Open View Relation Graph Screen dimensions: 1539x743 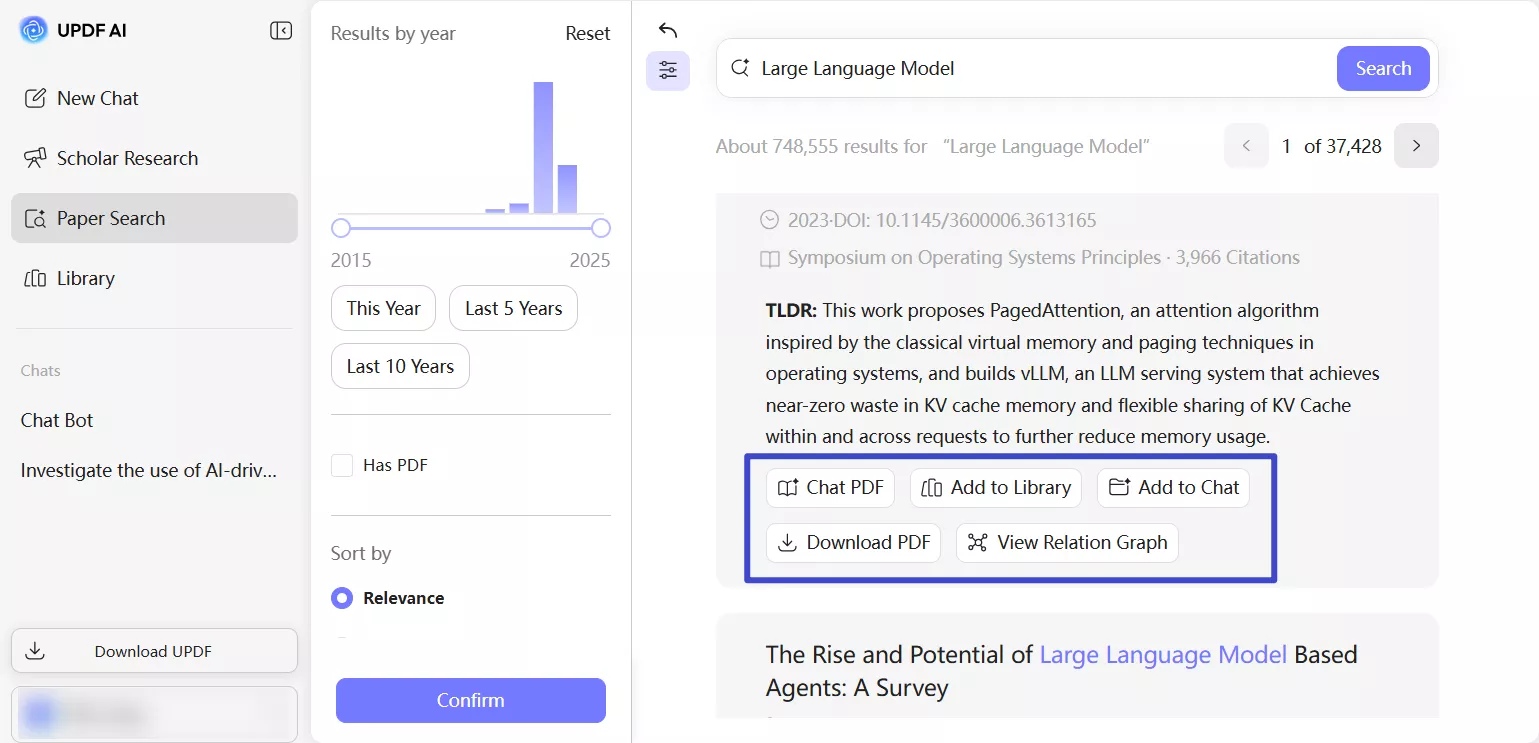point(1067,543)
